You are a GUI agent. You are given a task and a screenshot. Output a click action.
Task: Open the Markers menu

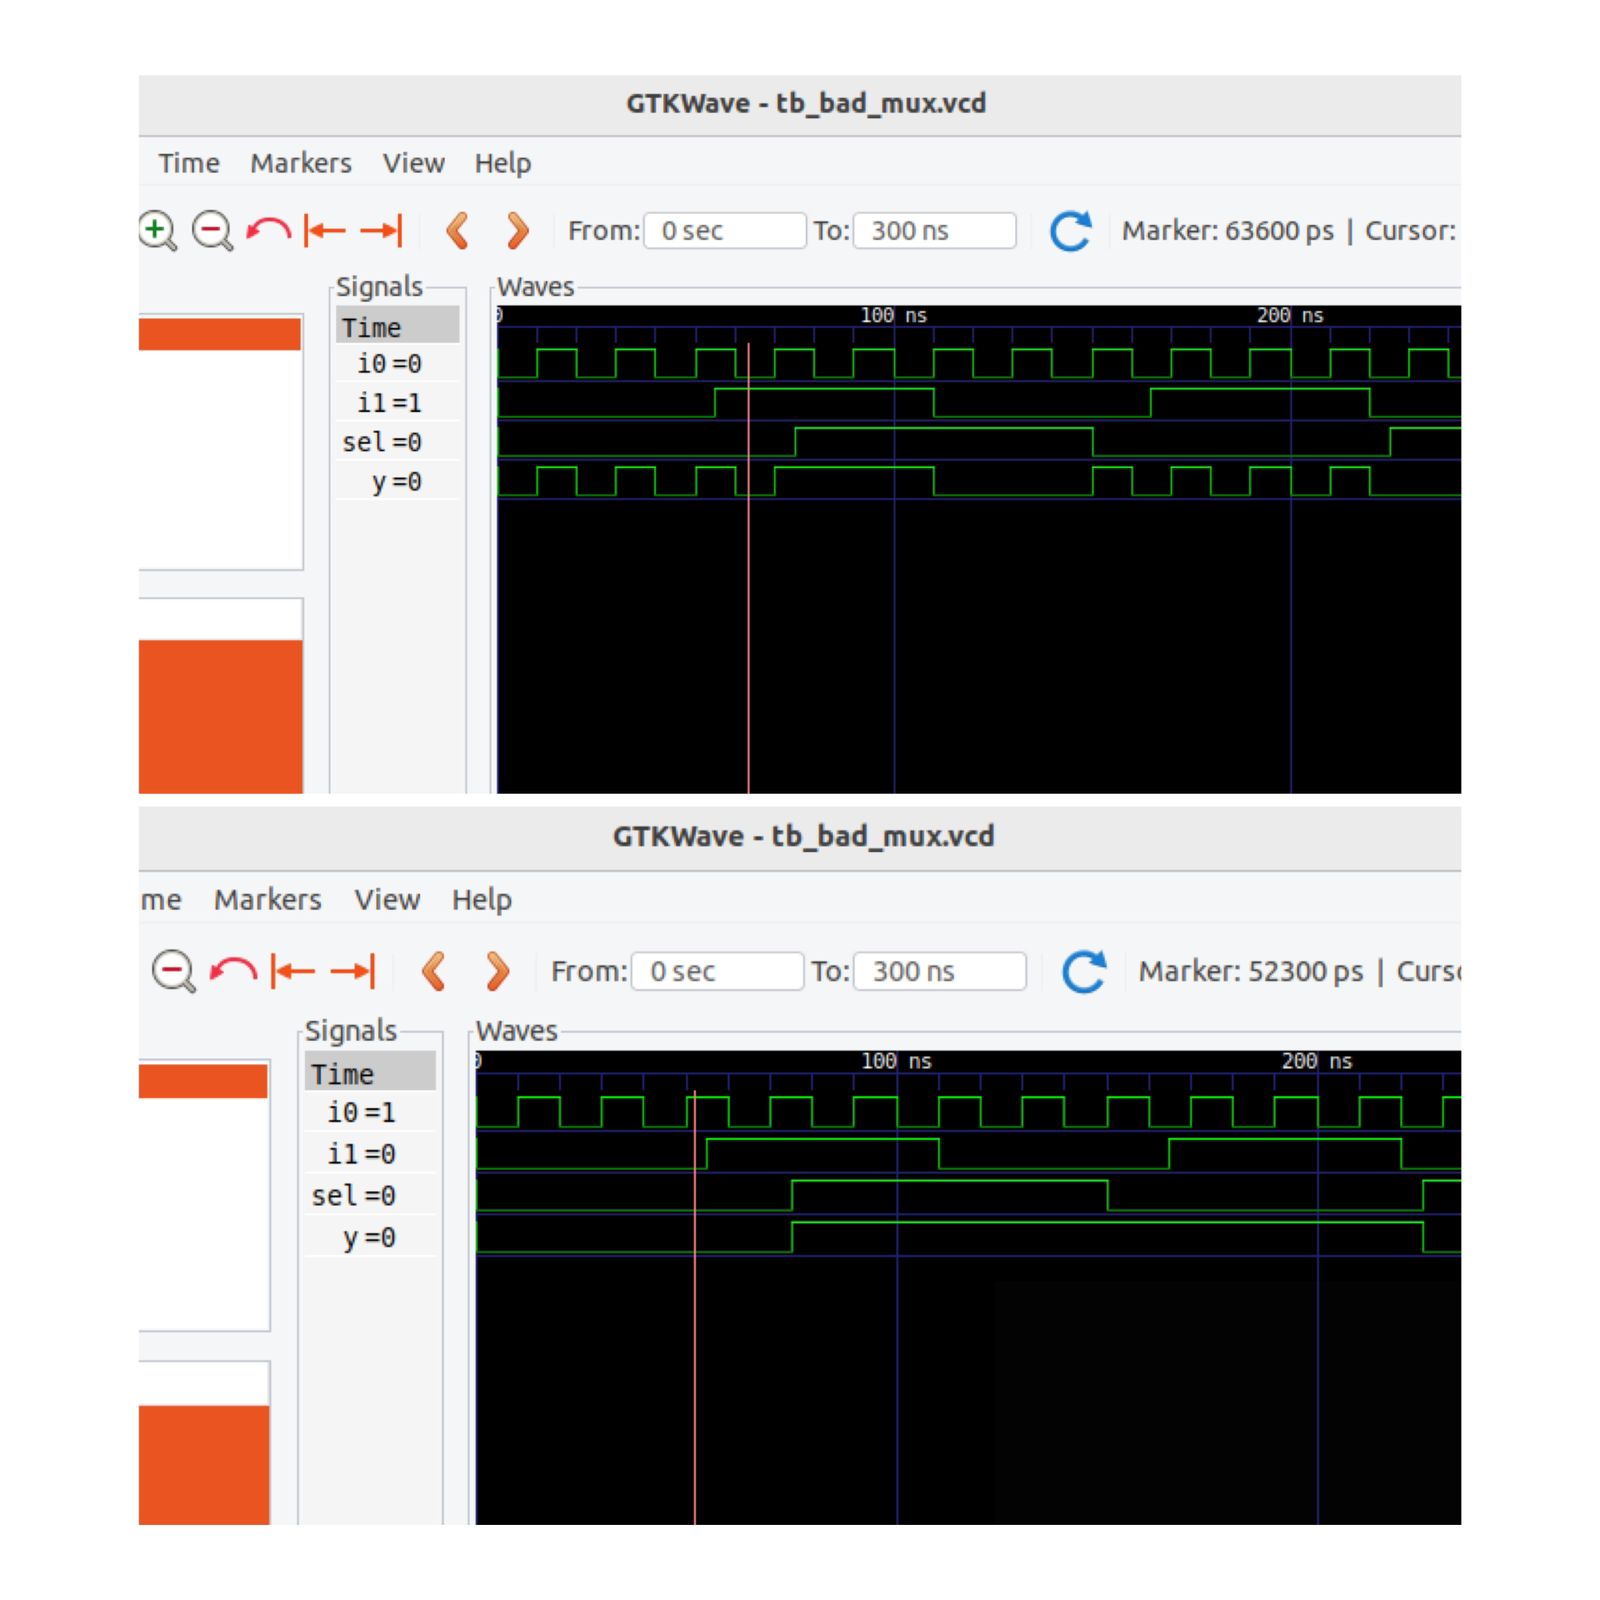[x=300, y=163]
